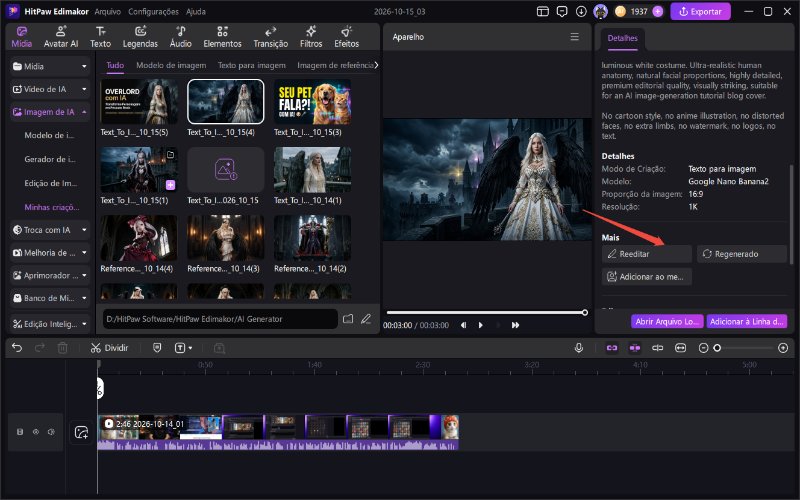This screenshot has height=500, width=800.
Task: Open the Arquivo menu
Action: click(108, 11)
